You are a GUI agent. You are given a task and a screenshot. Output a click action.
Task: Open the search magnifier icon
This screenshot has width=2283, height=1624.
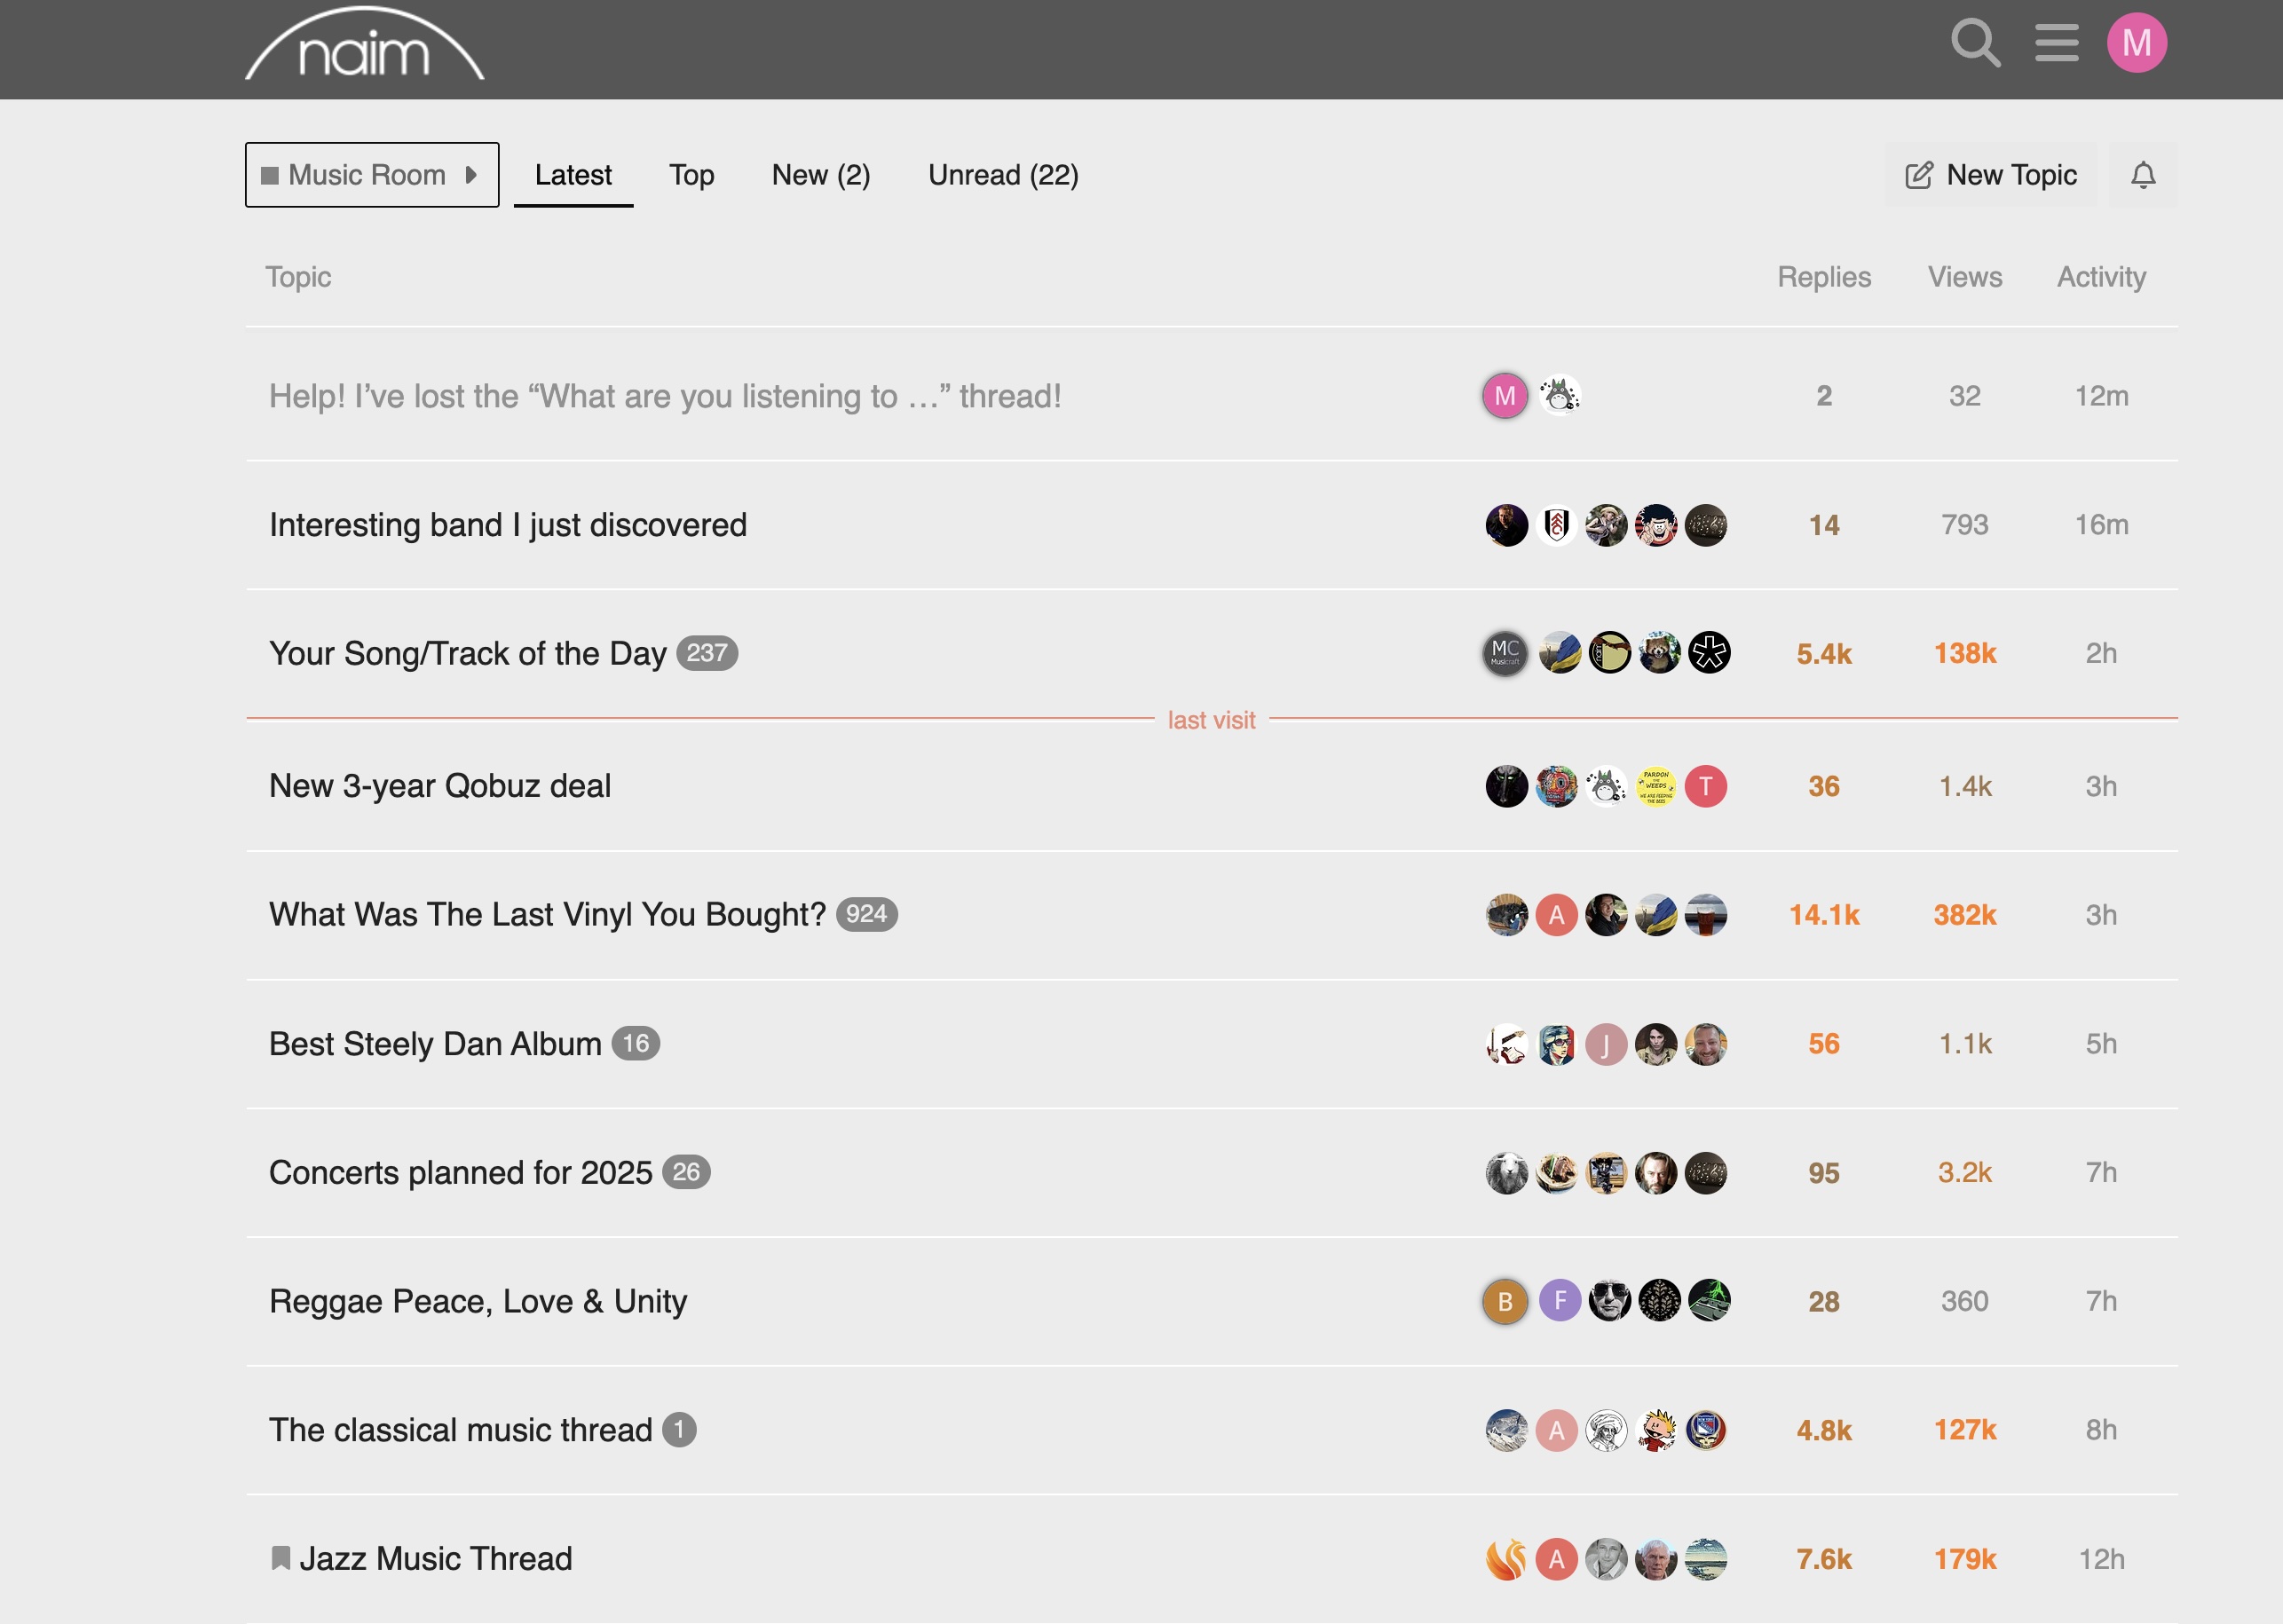point(1975,43)
